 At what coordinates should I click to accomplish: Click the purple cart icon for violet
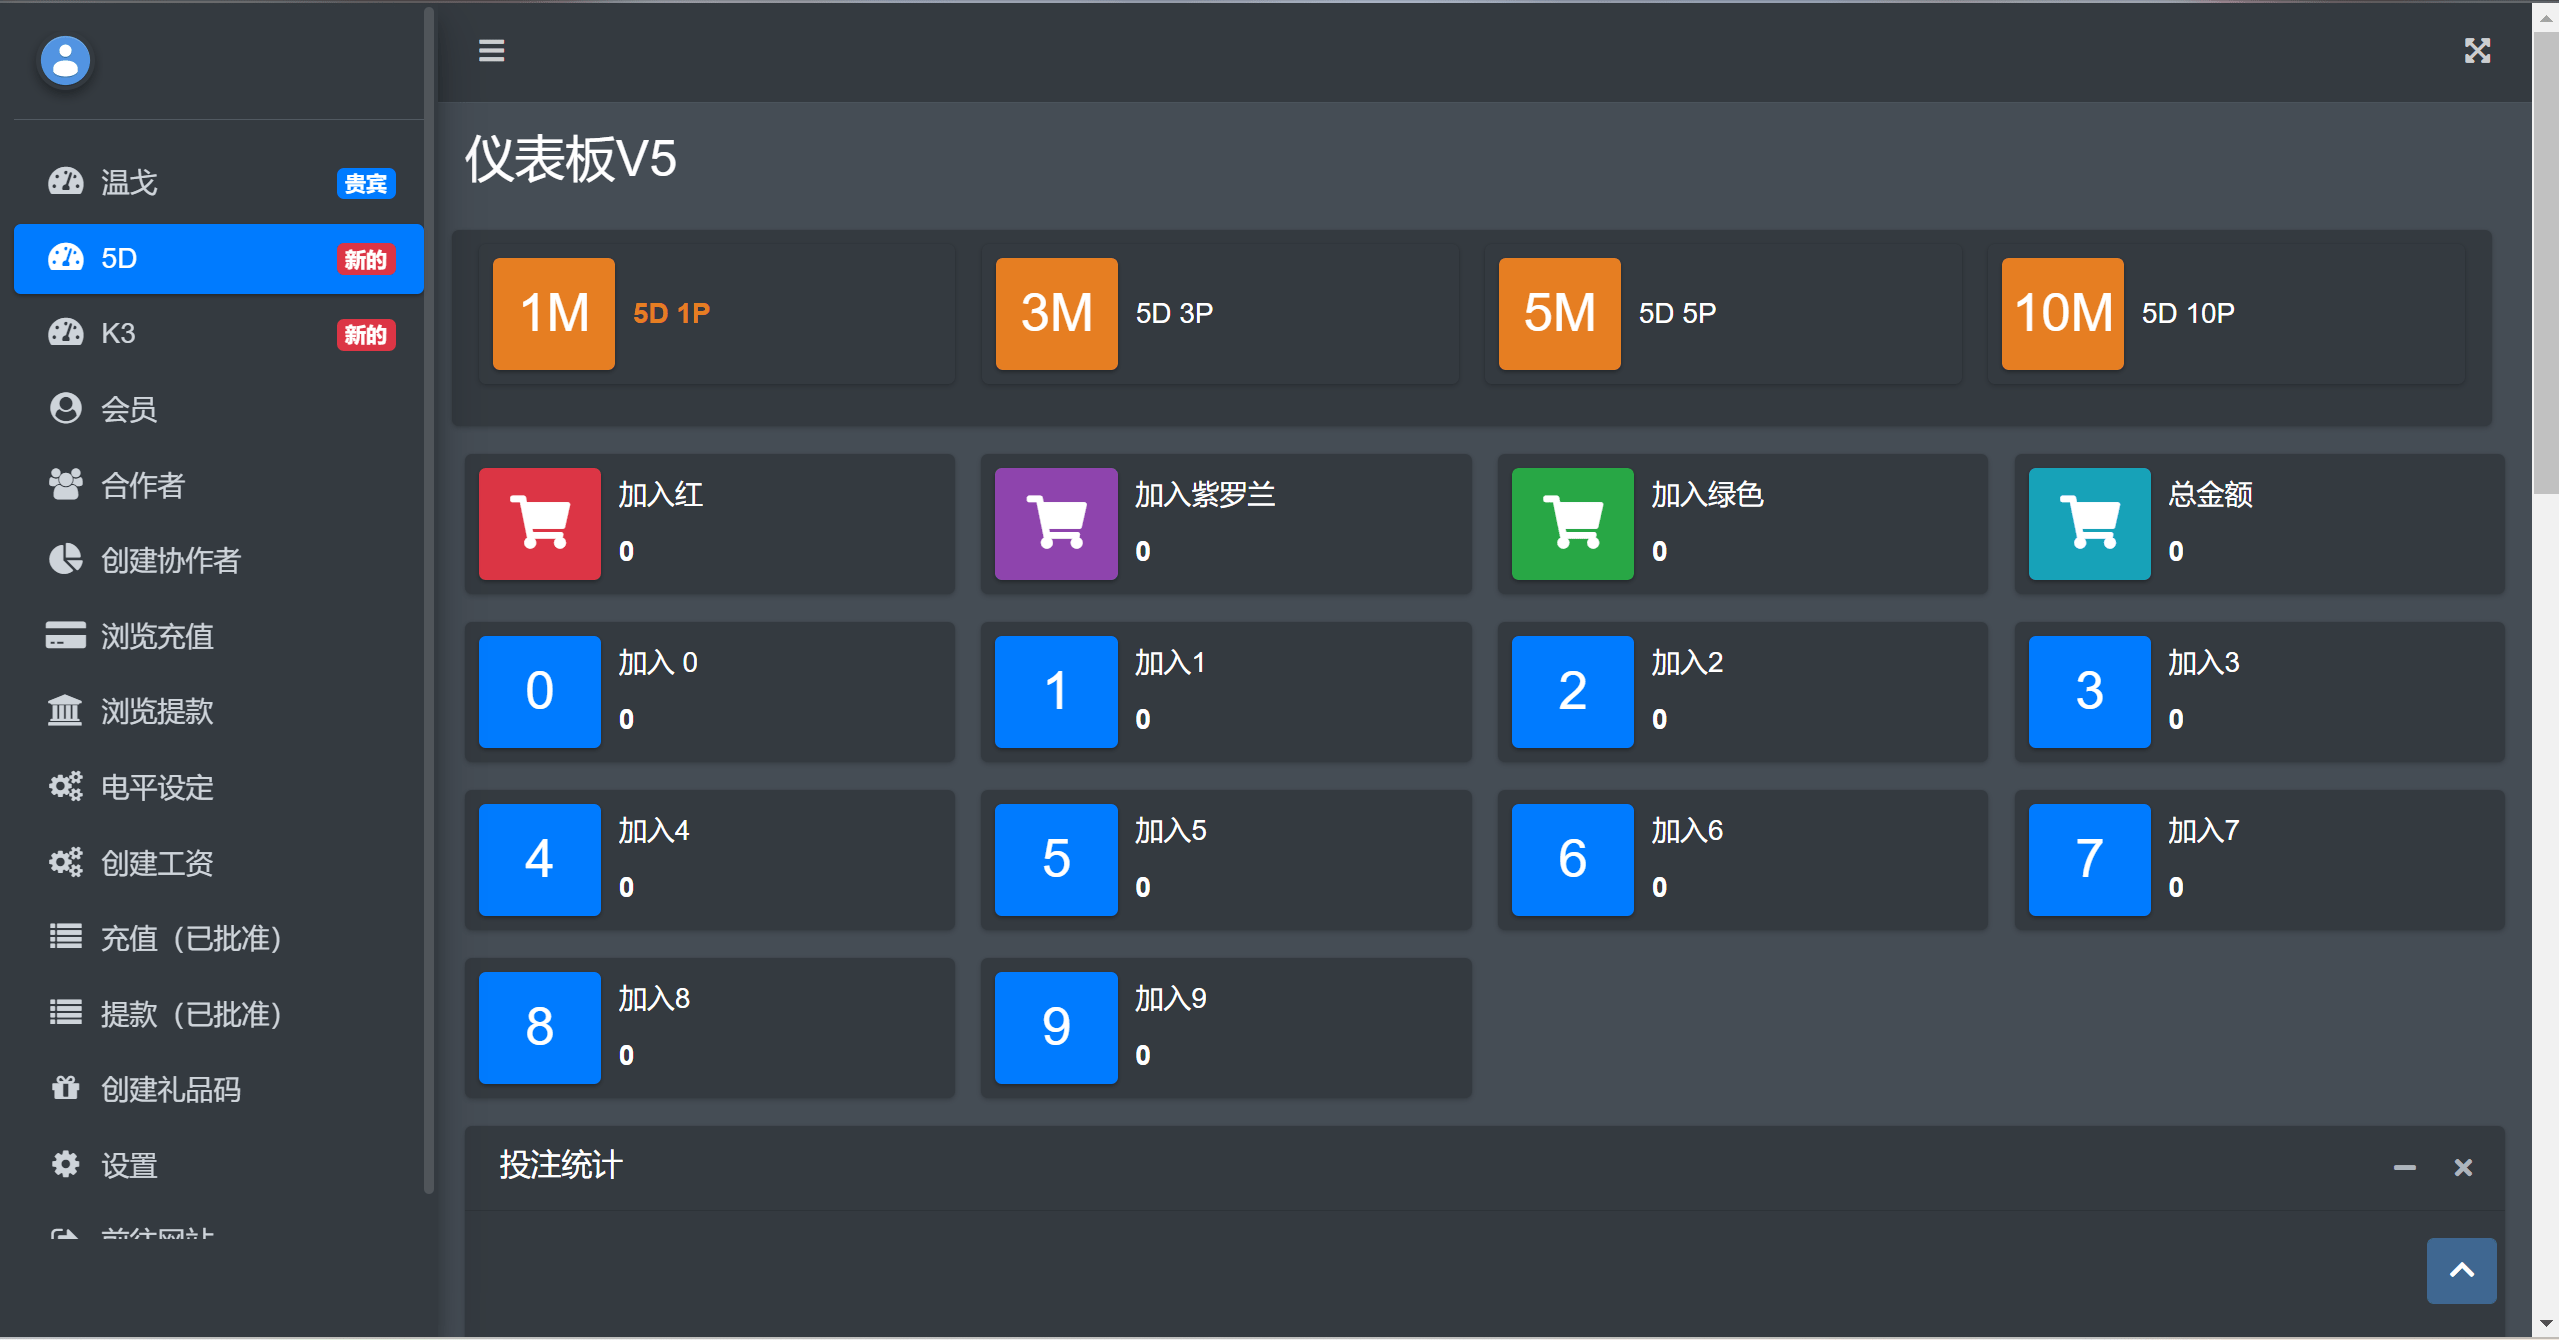pos(1056,523)
